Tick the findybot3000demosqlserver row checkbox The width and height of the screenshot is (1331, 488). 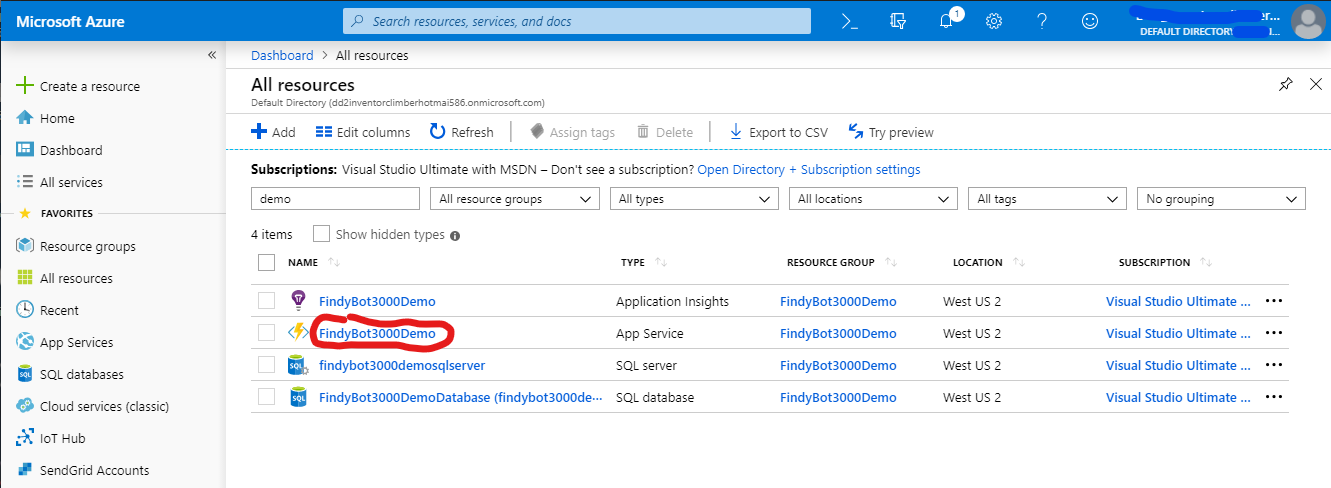(266, 365)
